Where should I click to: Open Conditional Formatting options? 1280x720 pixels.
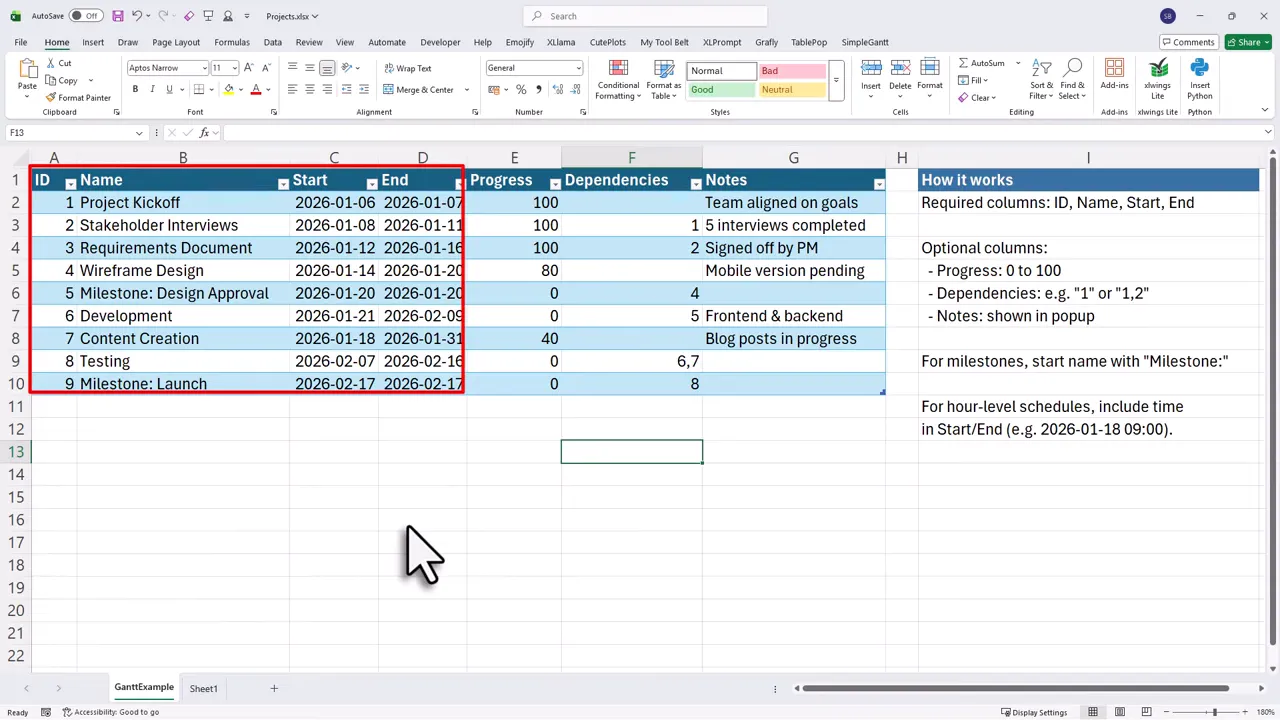point(618,80)
